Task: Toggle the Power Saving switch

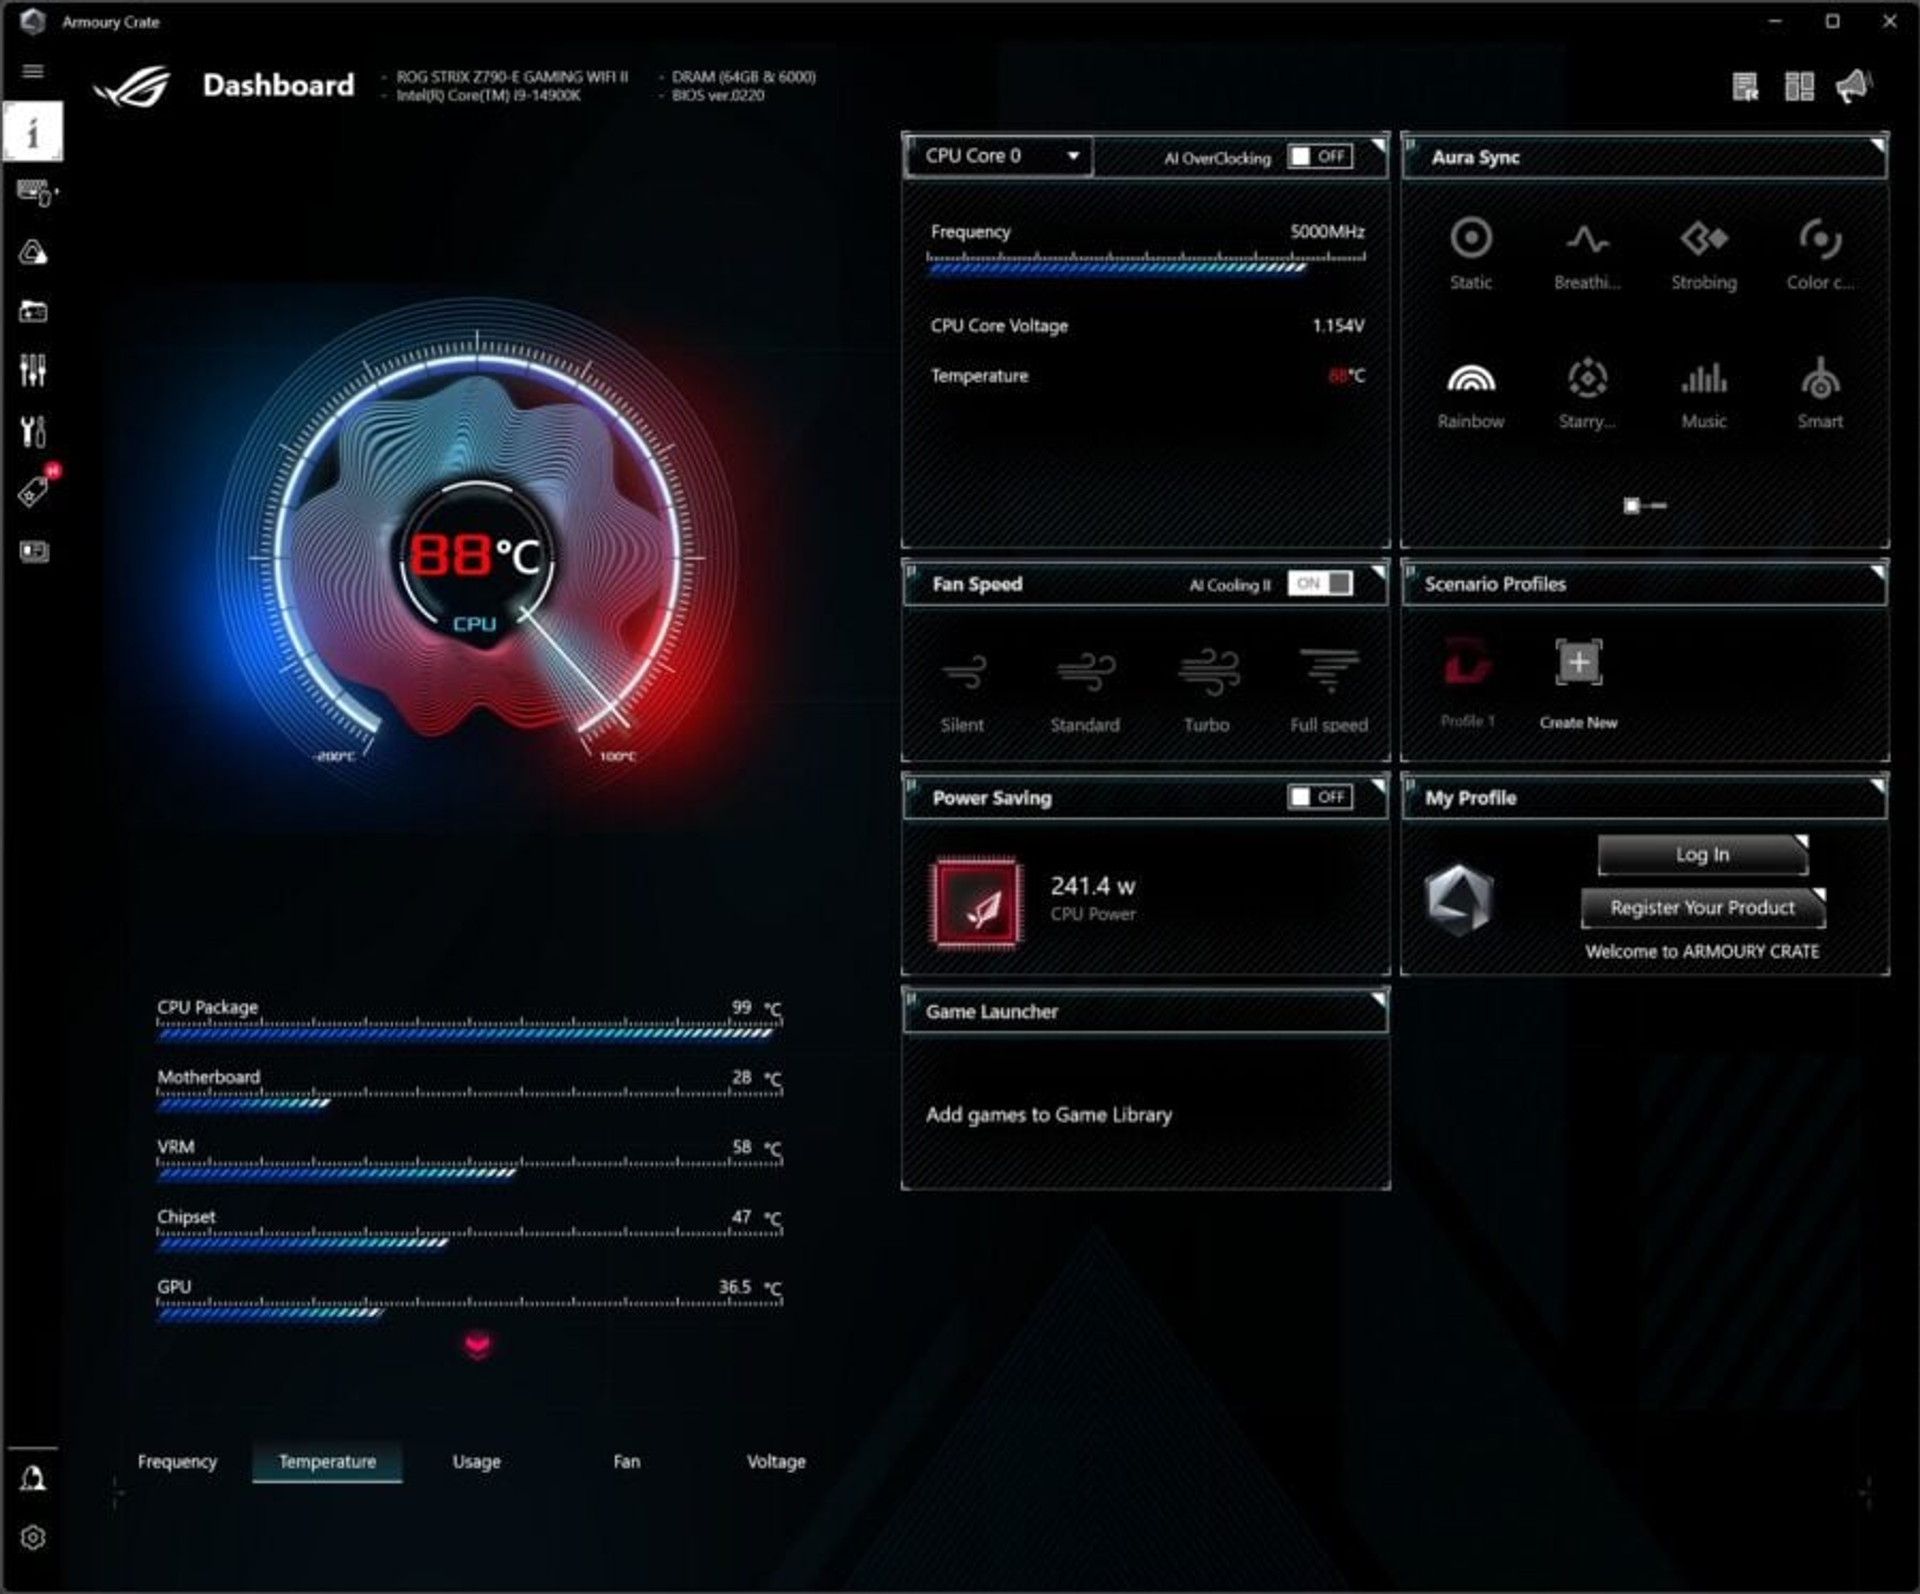Action: click(x=1320, y=796)
